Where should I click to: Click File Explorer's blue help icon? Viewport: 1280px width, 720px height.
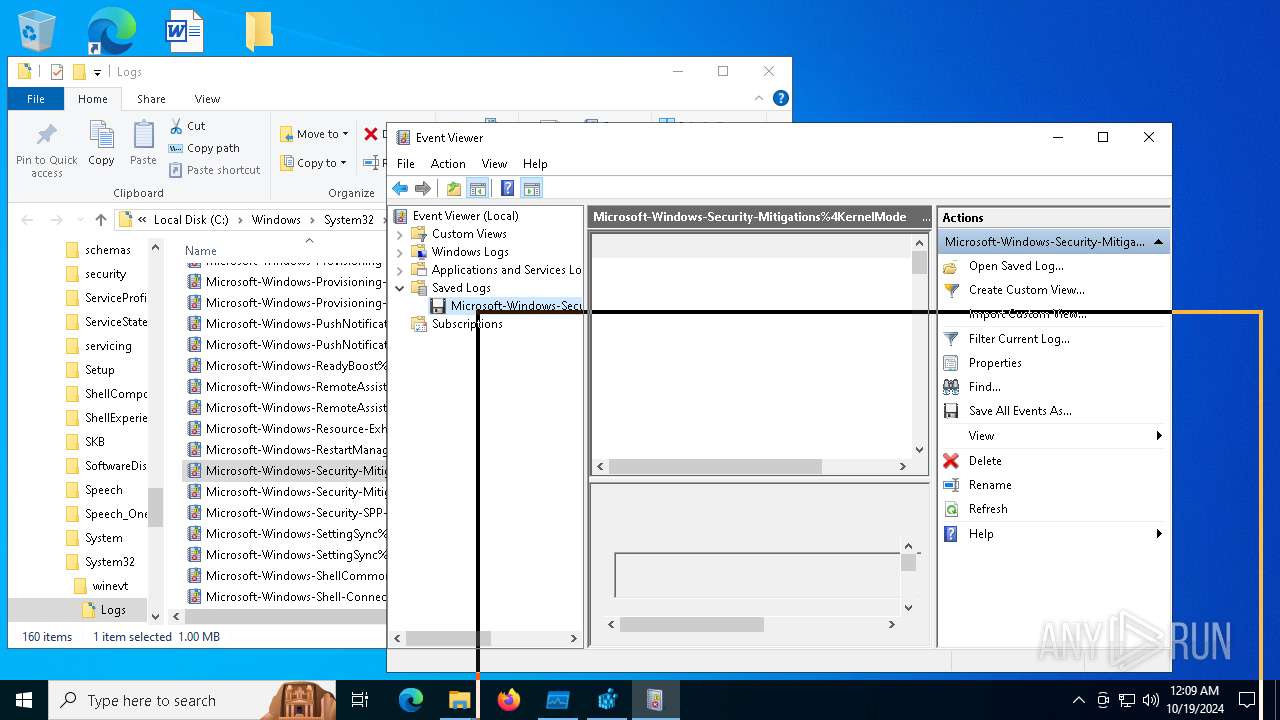pos(781,98)
